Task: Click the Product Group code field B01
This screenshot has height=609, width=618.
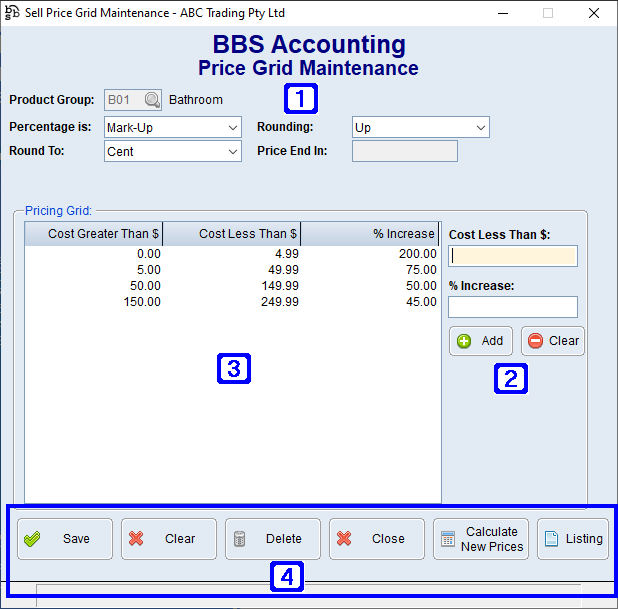Action: coord(133,100)
